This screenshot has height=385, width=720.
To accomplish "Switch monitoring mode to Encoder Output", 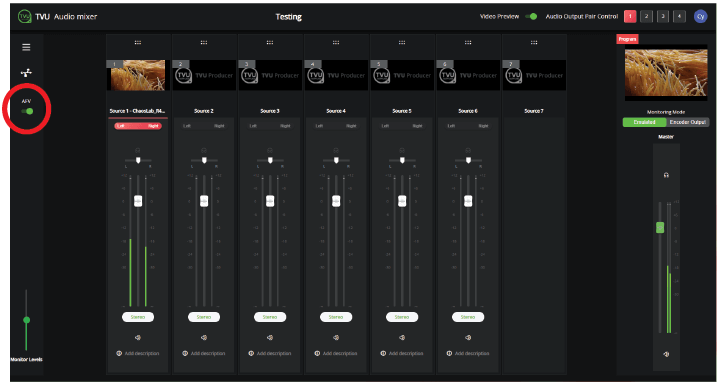I will click(688, 122).
